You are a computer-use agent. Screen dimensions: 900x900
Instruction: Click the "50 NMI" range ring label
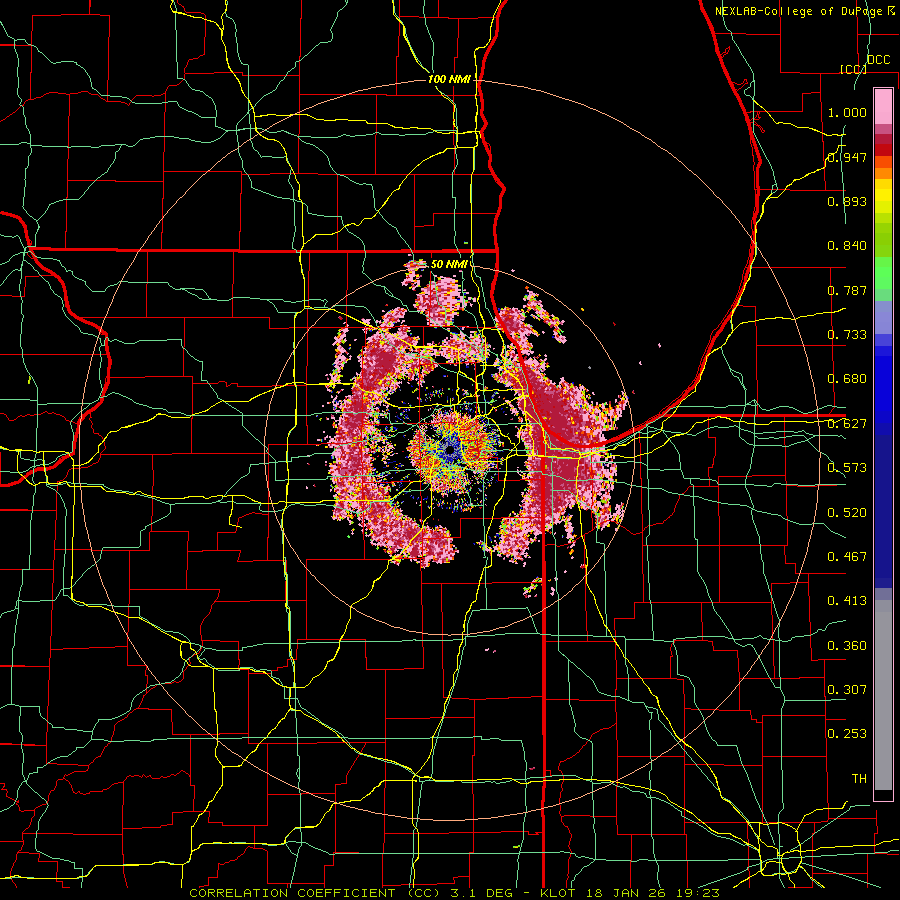tap(448, 264)
